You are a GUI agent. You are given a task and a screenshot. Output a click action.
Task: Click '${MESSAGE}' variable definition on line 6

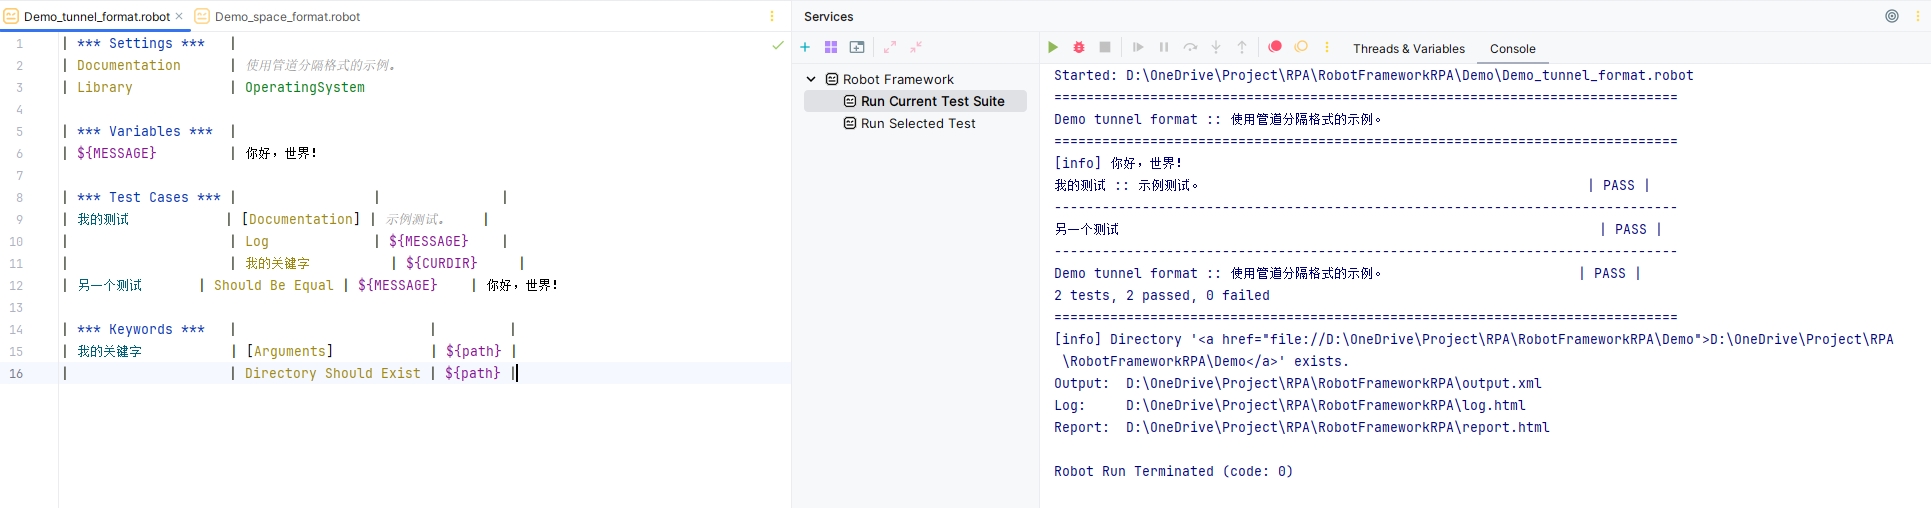click(x=117, y=153)
